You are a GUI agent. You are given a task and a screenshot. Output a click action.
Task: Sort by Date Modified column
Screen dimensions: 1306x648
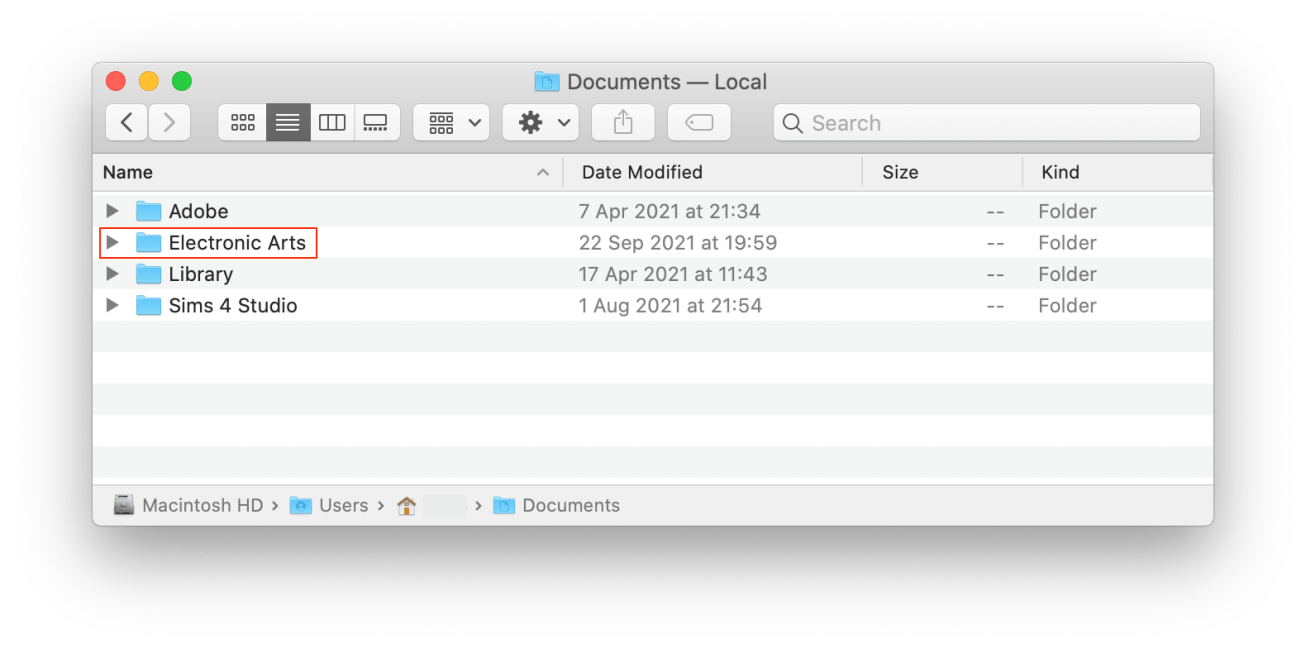coord(641,172)
